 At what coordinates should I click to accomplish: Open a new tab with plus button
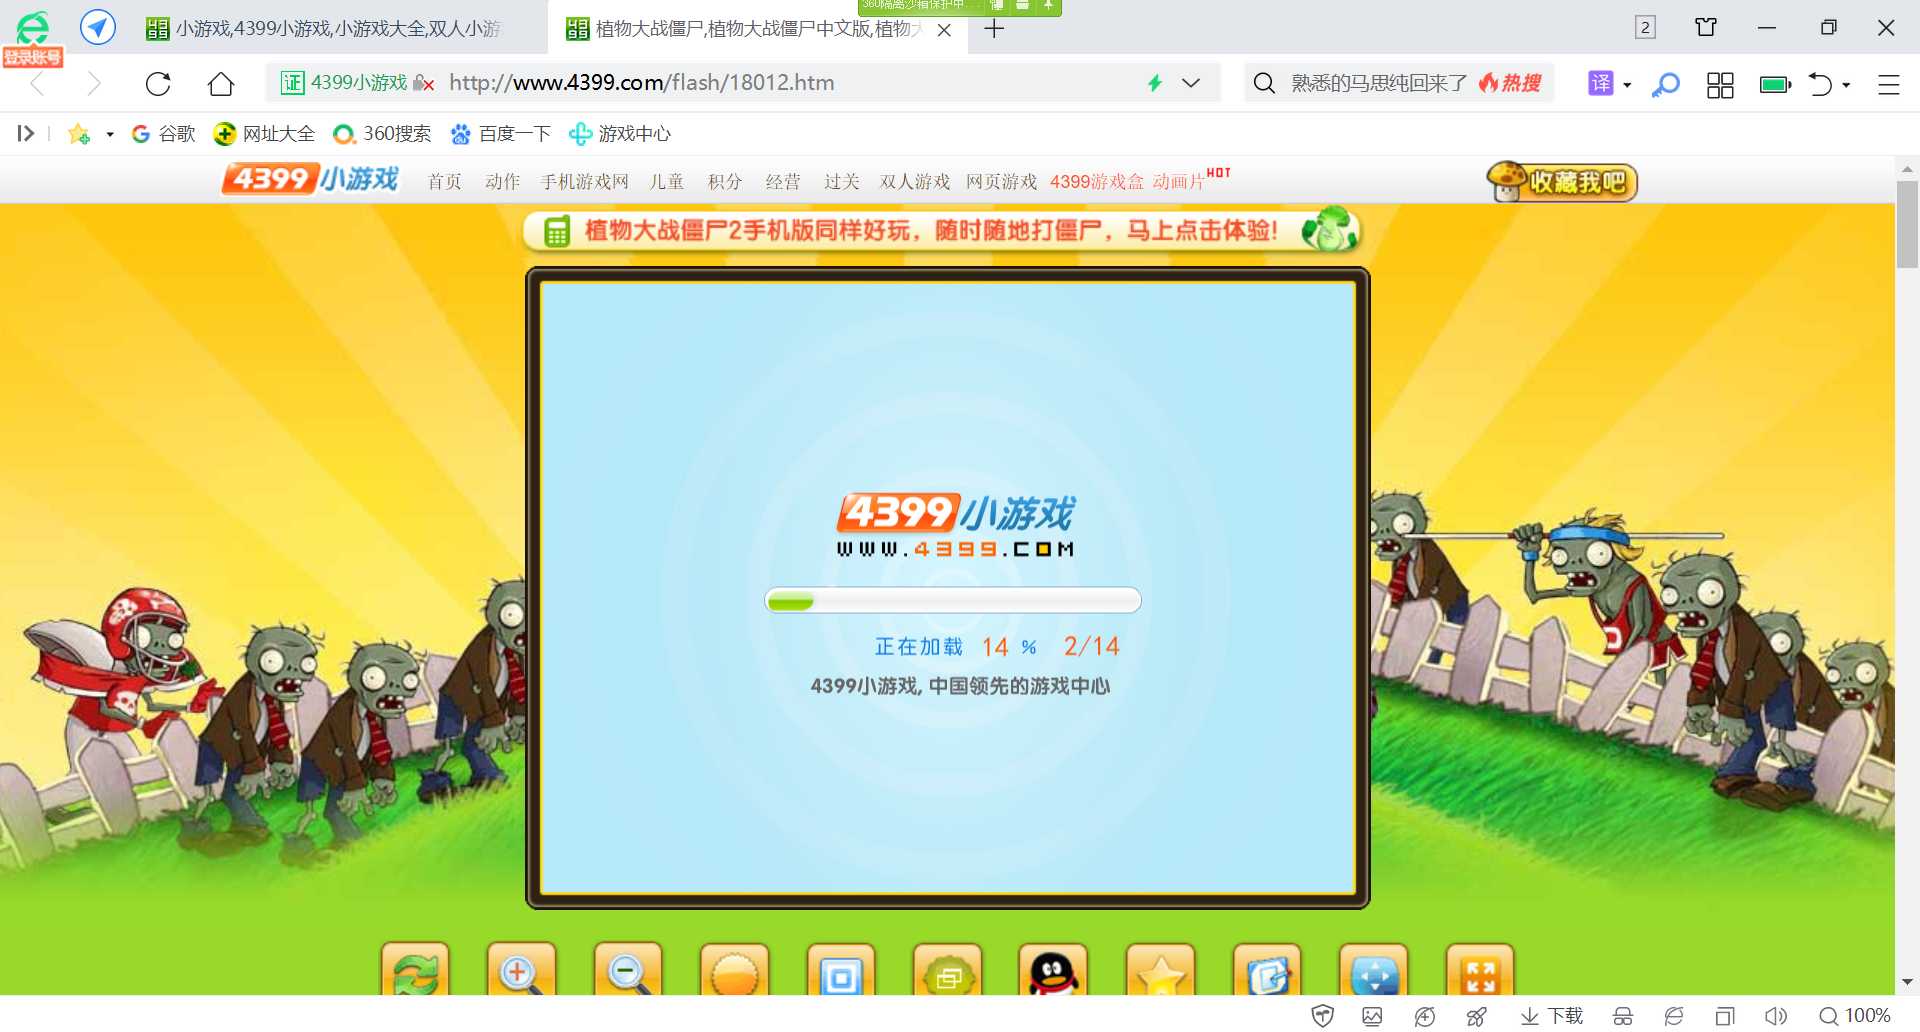coord(994,29)
